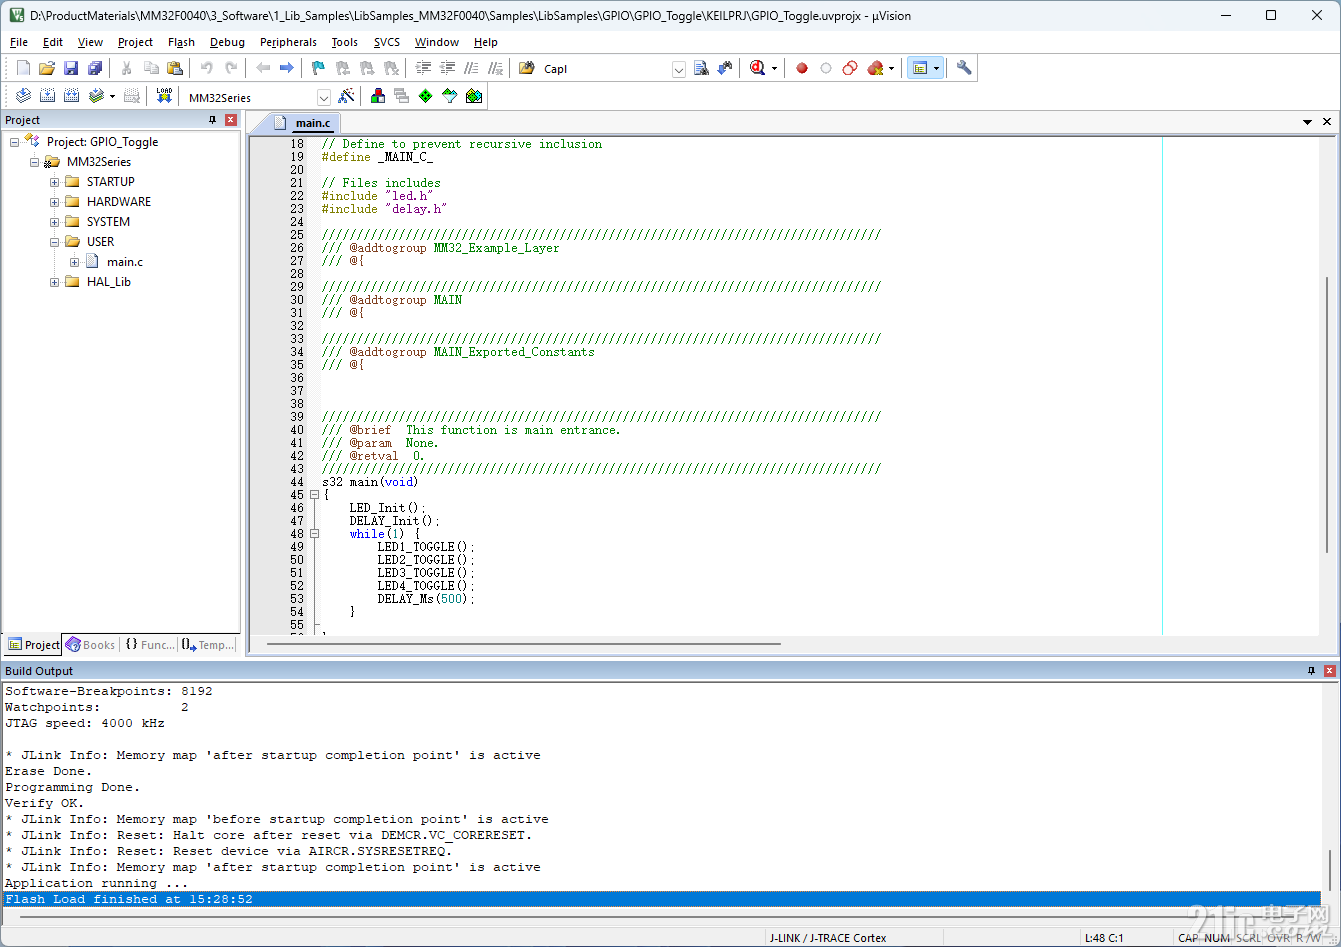Open the Capl find combo box dropdown

pos(679,69)
